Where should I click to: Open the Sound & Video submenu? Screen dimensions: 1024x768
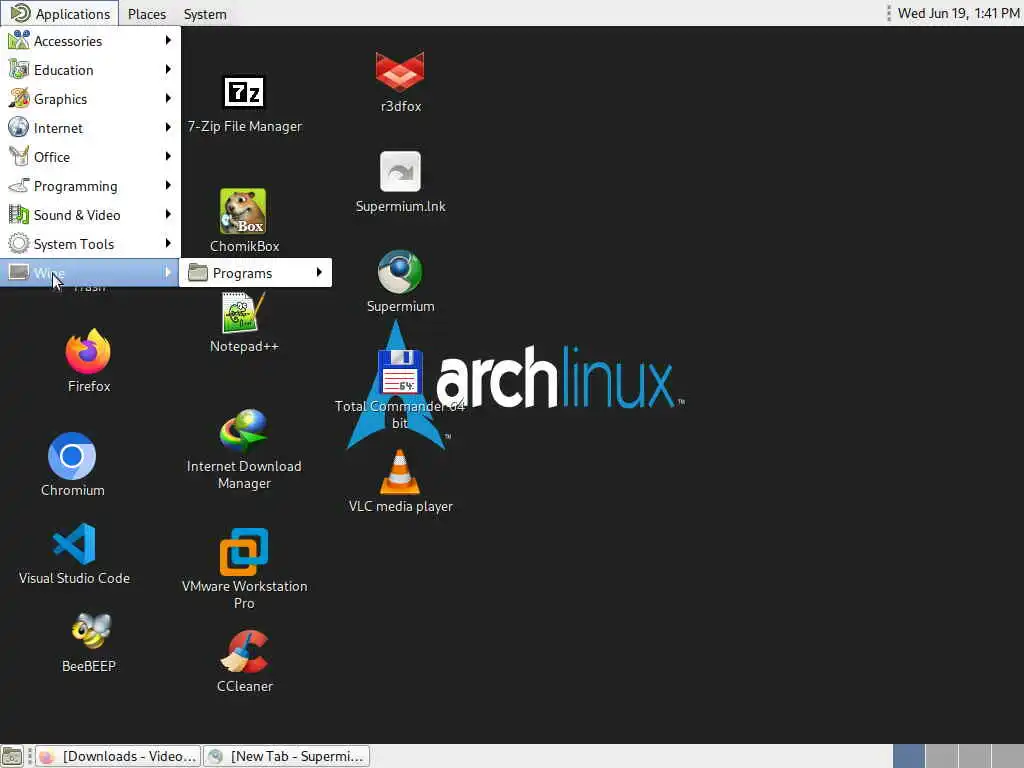90,215
